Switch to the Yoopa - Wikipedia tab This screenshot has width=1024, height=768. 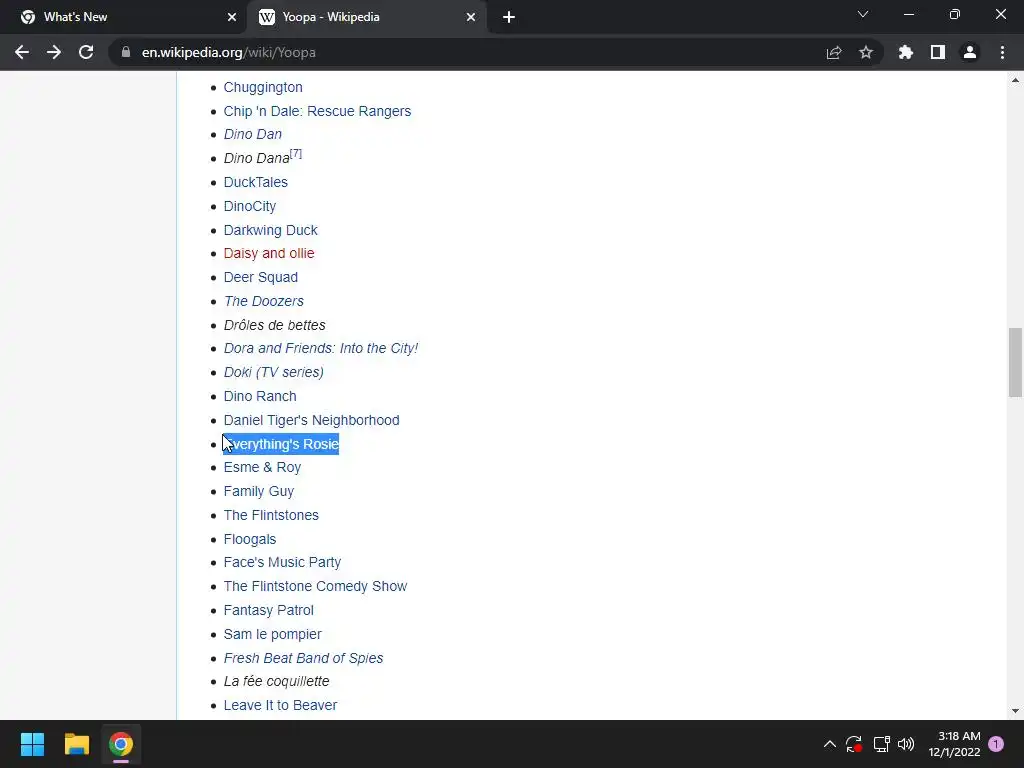point(367,17)
